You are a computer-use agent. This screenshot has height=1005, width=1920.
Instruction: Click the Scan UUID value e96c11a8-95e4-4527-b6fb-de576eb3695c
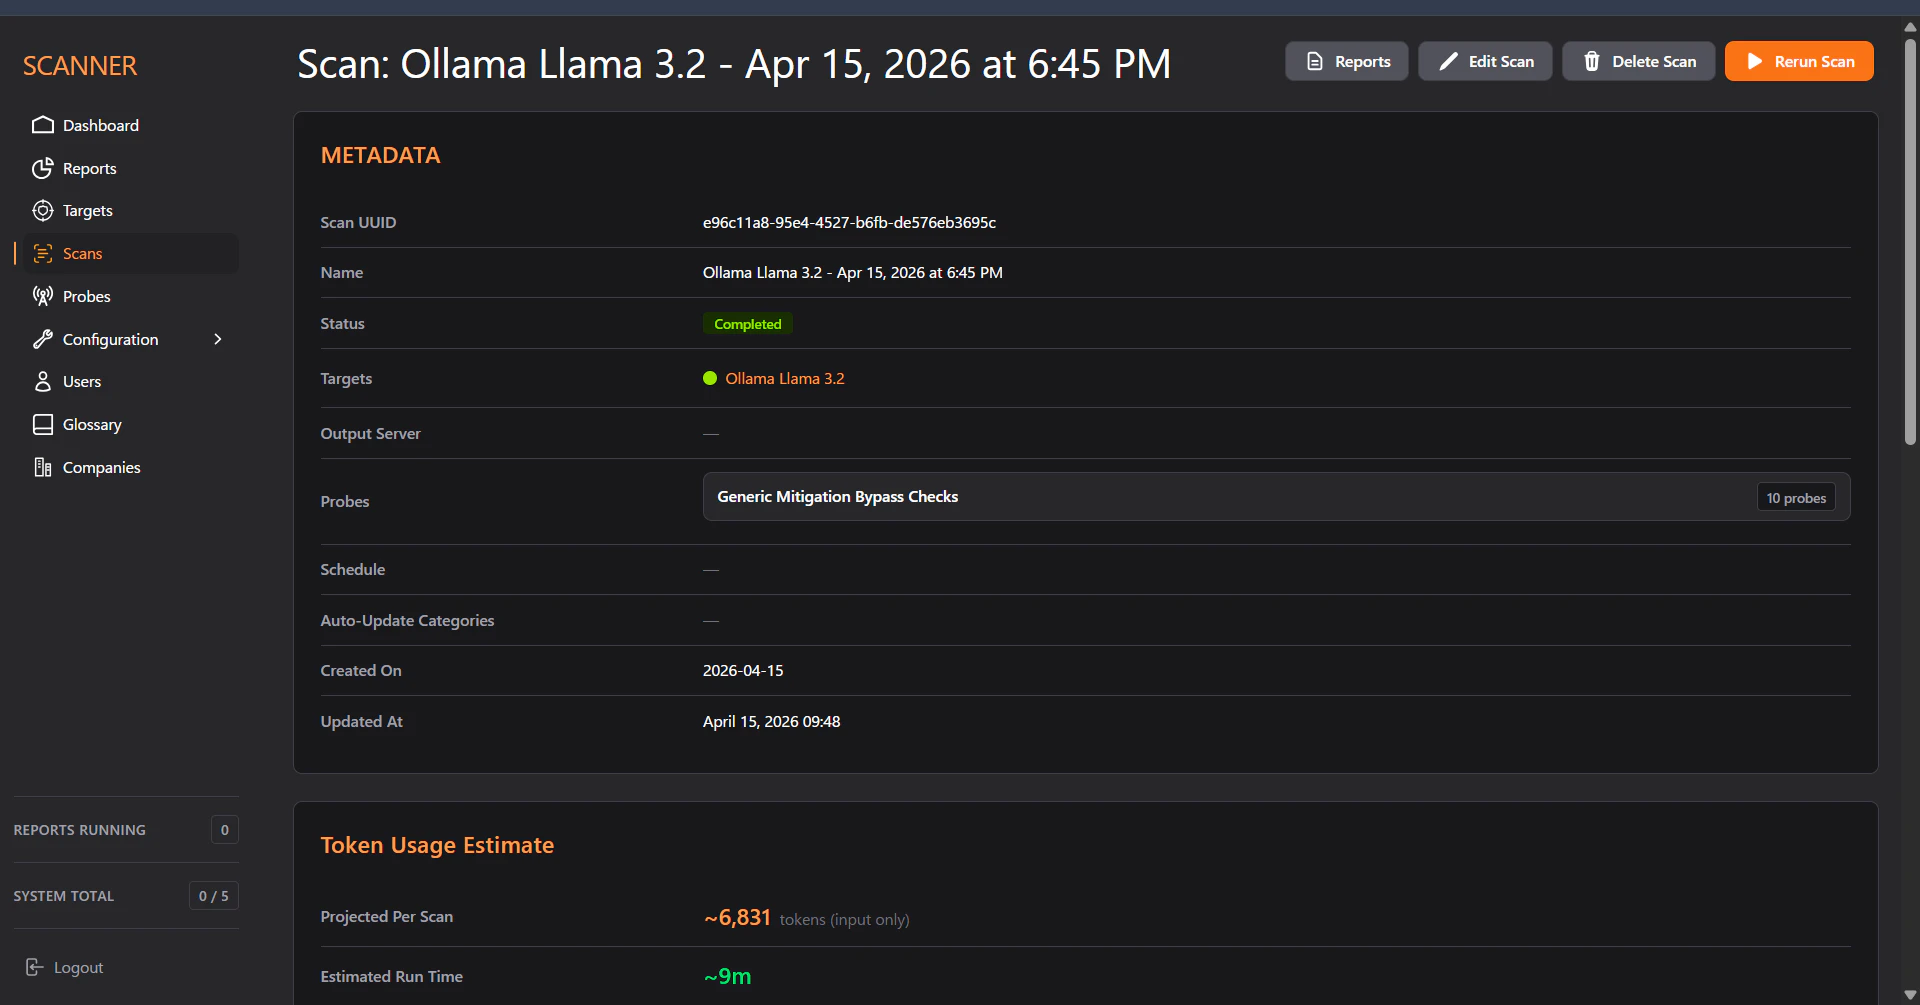[x=849, y=222]
